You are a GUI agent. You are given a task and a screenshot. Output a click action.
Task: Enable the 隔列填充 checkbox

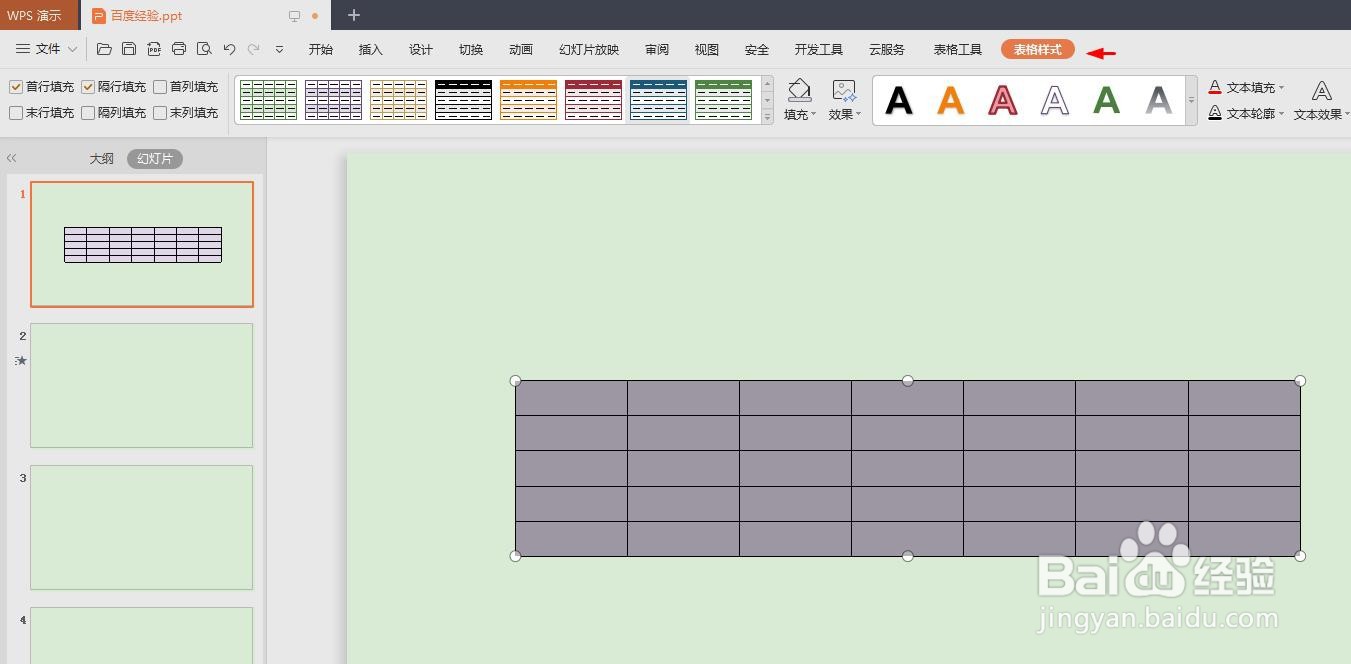point(88,113)
